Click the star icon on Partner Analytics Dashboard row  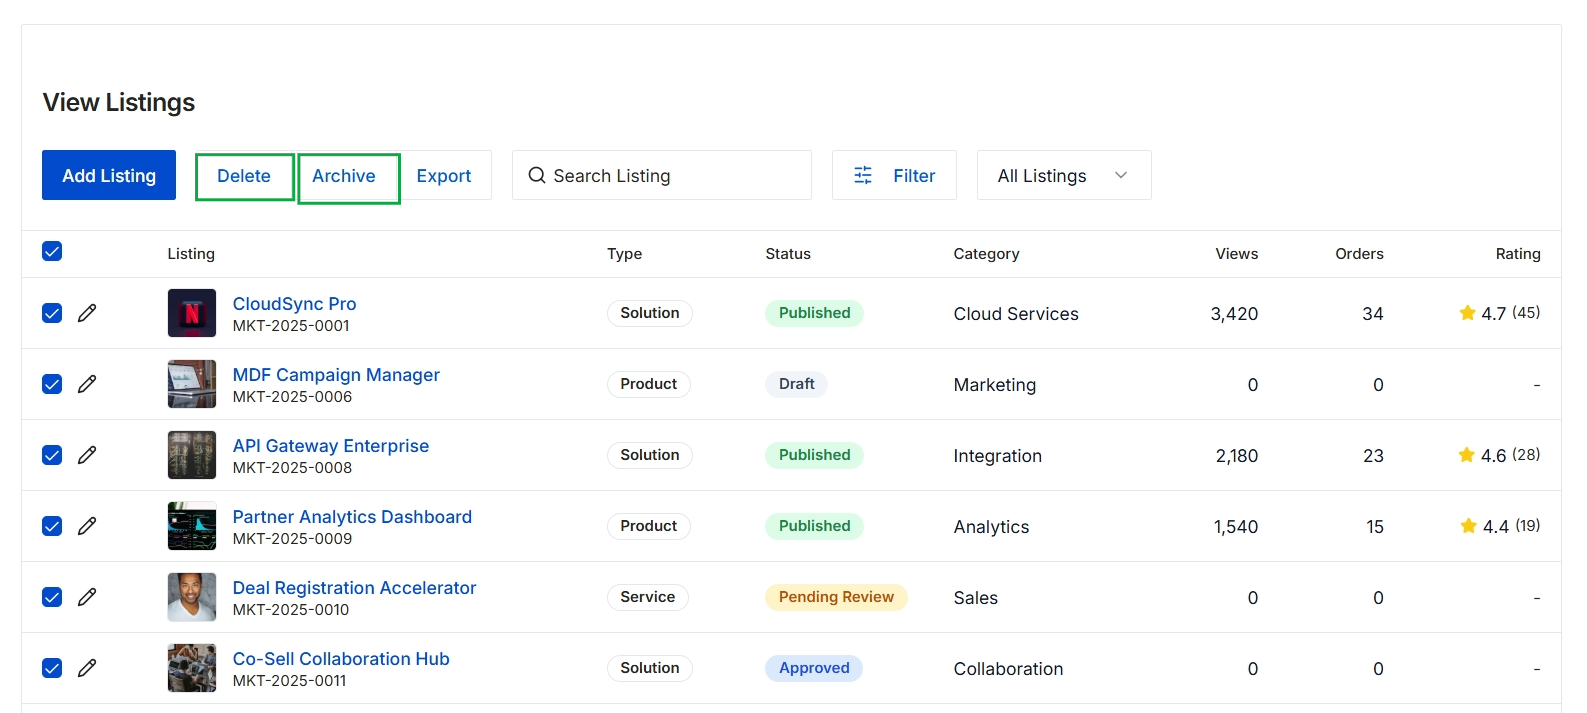(x=1468, y=526)
